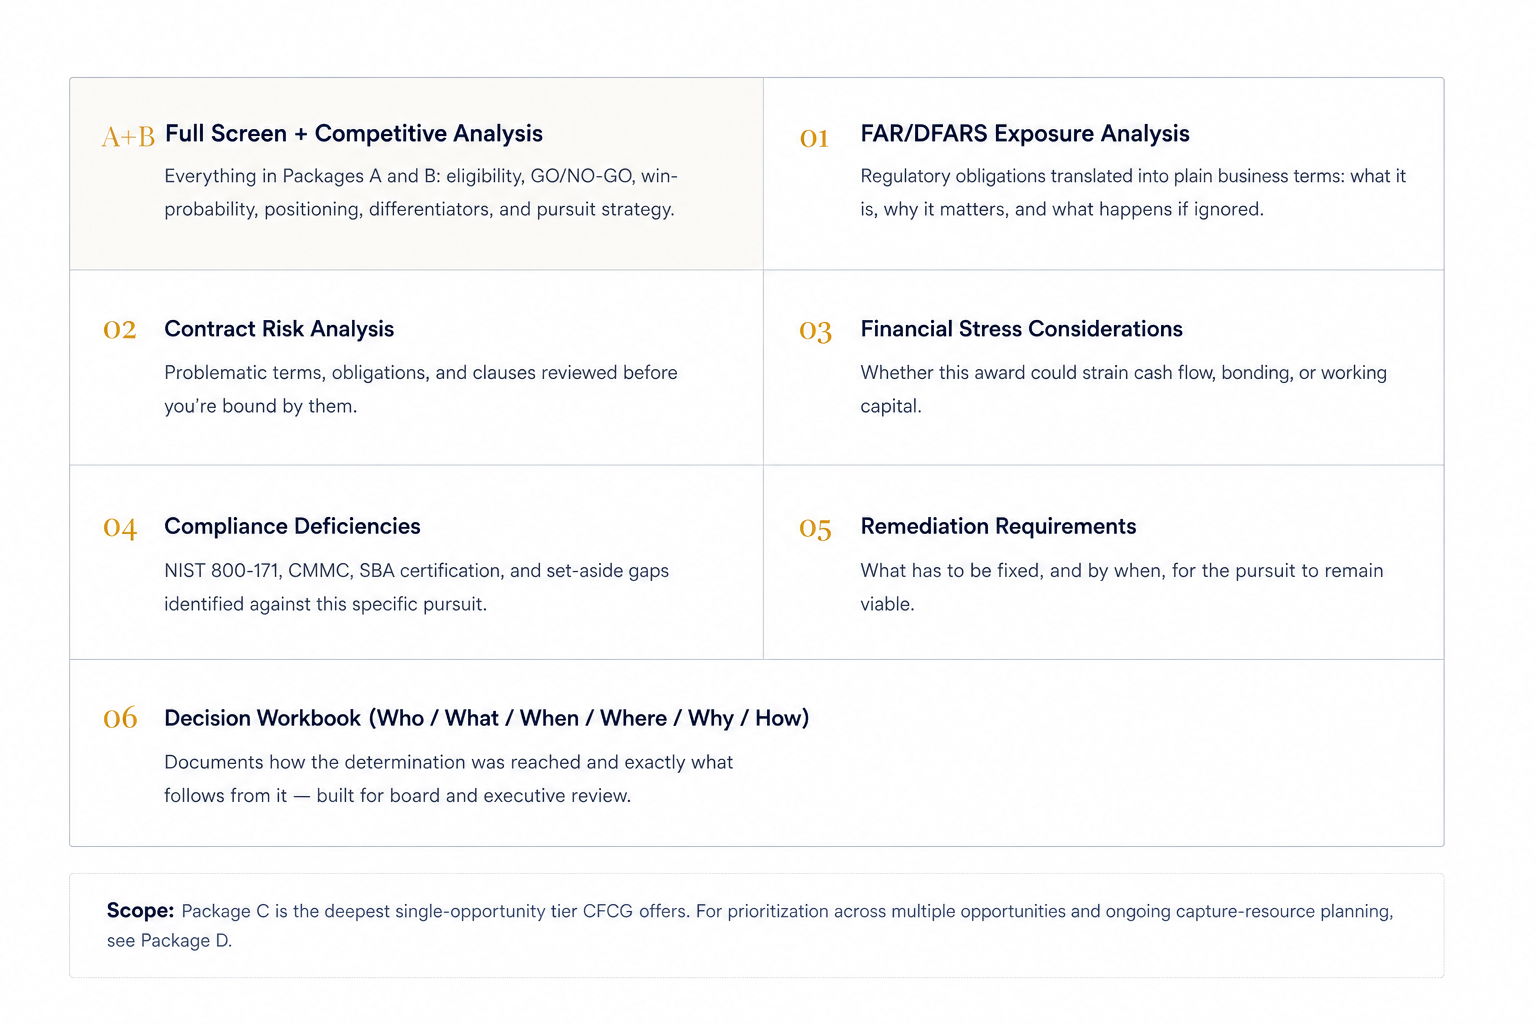The width and height of the screenshot is (1536, 1024).
Task: Click the 'Regulatory obligations translated' description
Action: [x=1133, y=192]
